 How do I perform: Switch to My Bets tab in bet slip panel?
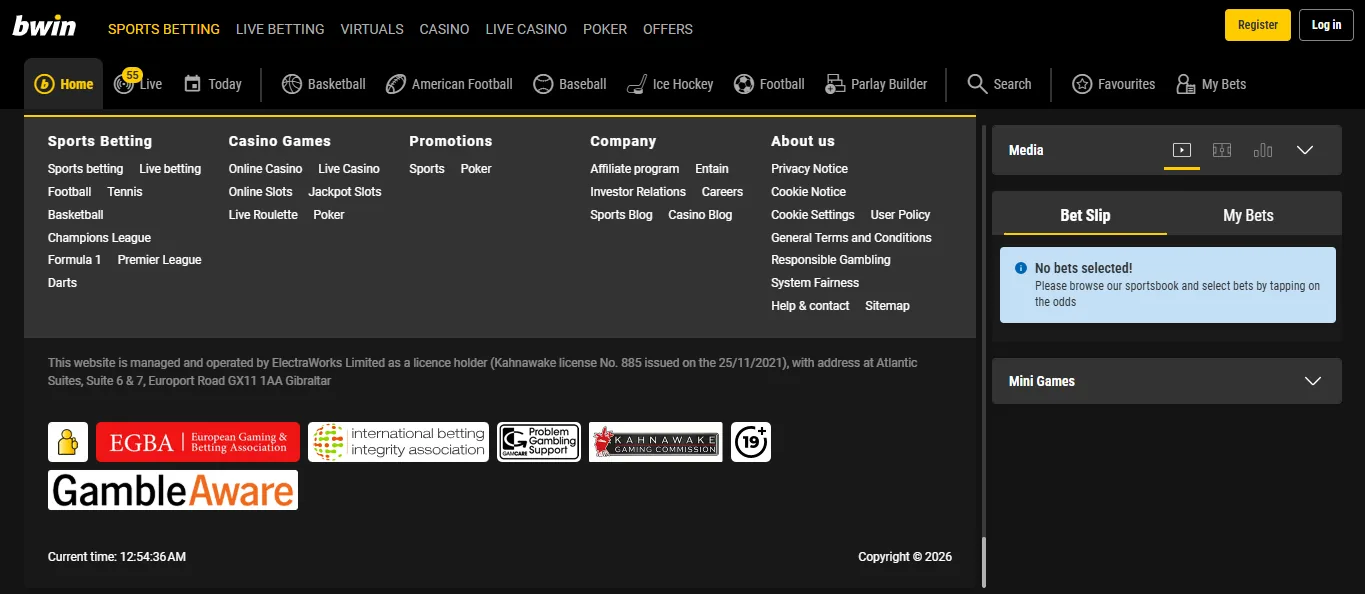coord(1248,215)
